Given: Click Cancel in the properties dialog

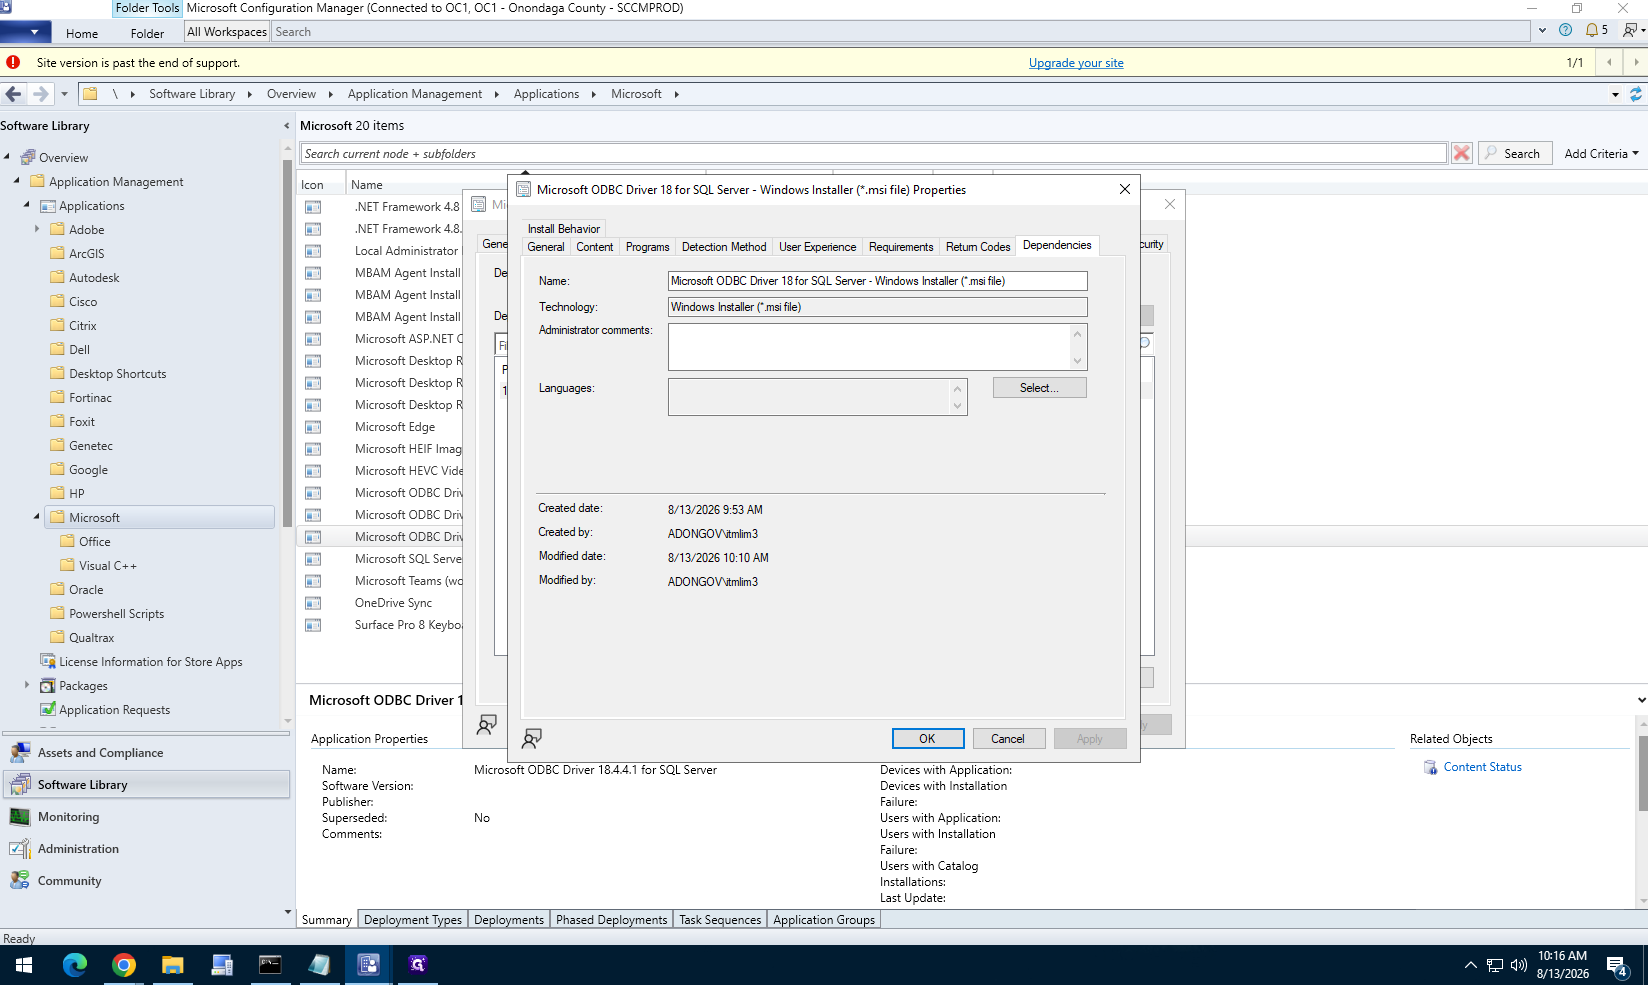Looking at the screenshot, I should click(1008, 739).
